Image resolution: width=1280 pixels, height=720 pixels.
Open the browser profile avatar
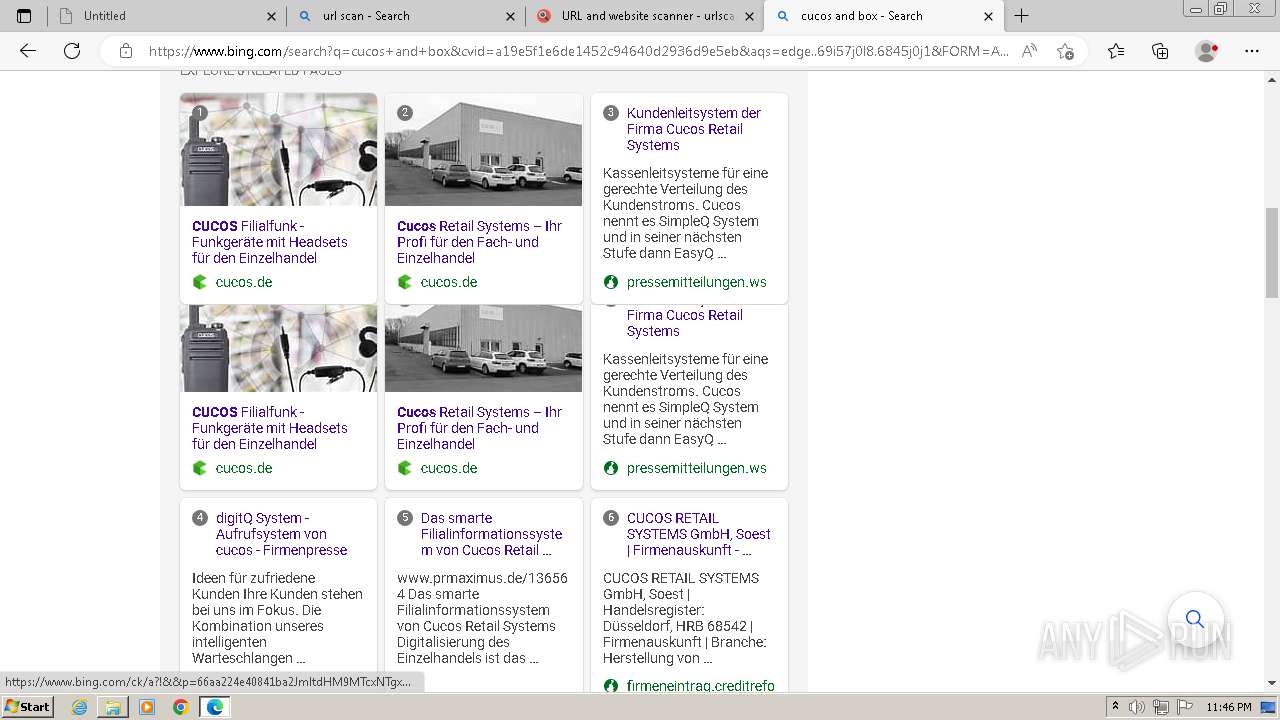[x=1207, y=51]
